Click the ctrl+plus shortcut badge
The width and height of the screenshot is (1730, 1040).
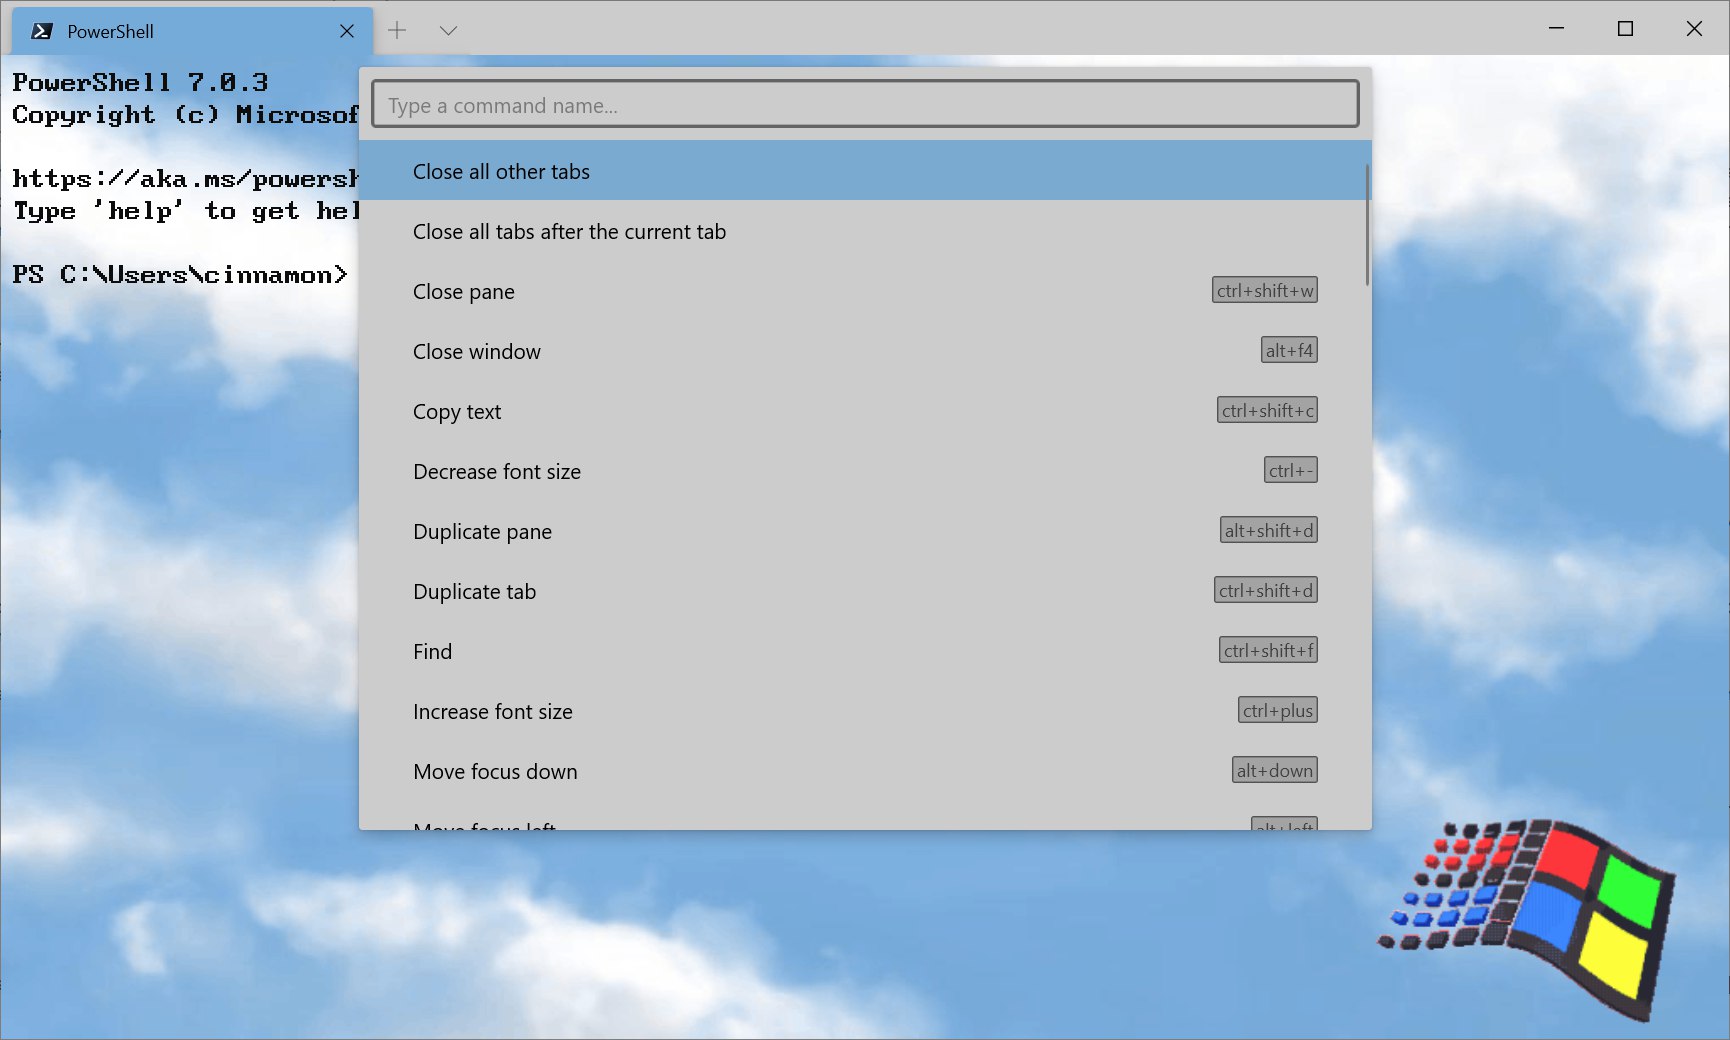pos(1278,710)
